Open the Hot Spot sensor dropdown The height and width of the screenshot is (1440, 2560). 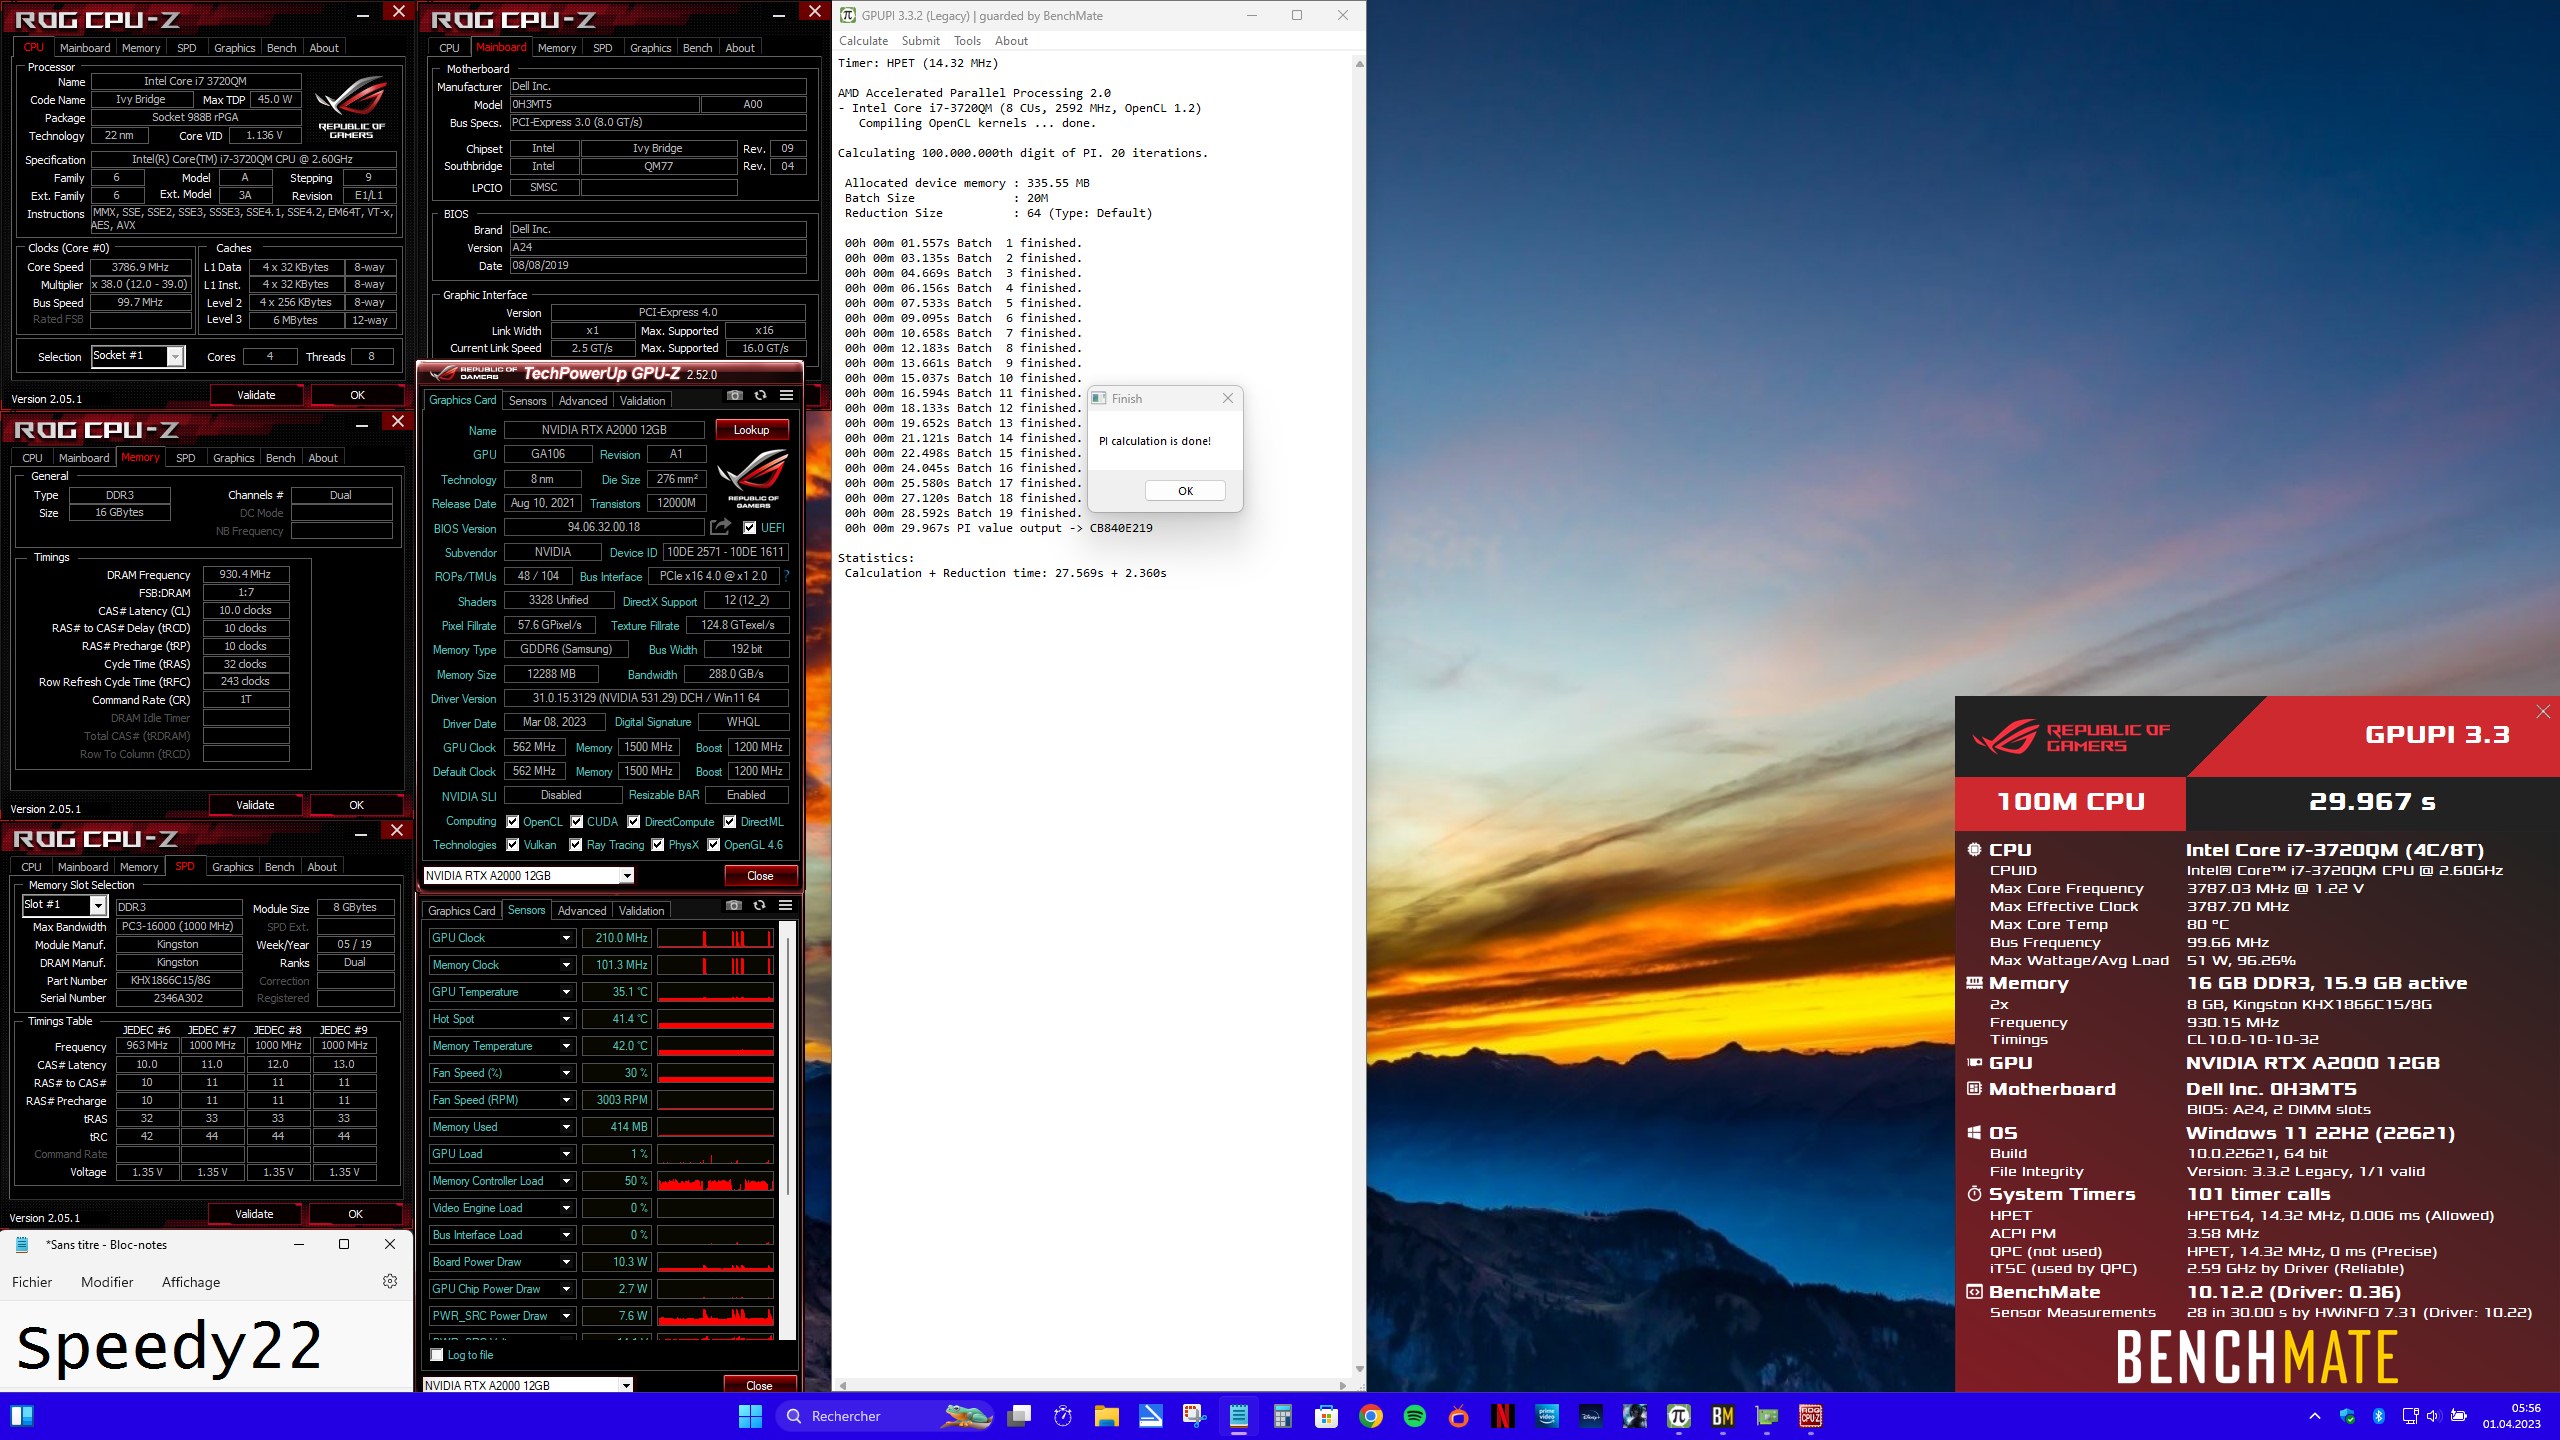pyautogui.click(x=566, y=1019)
